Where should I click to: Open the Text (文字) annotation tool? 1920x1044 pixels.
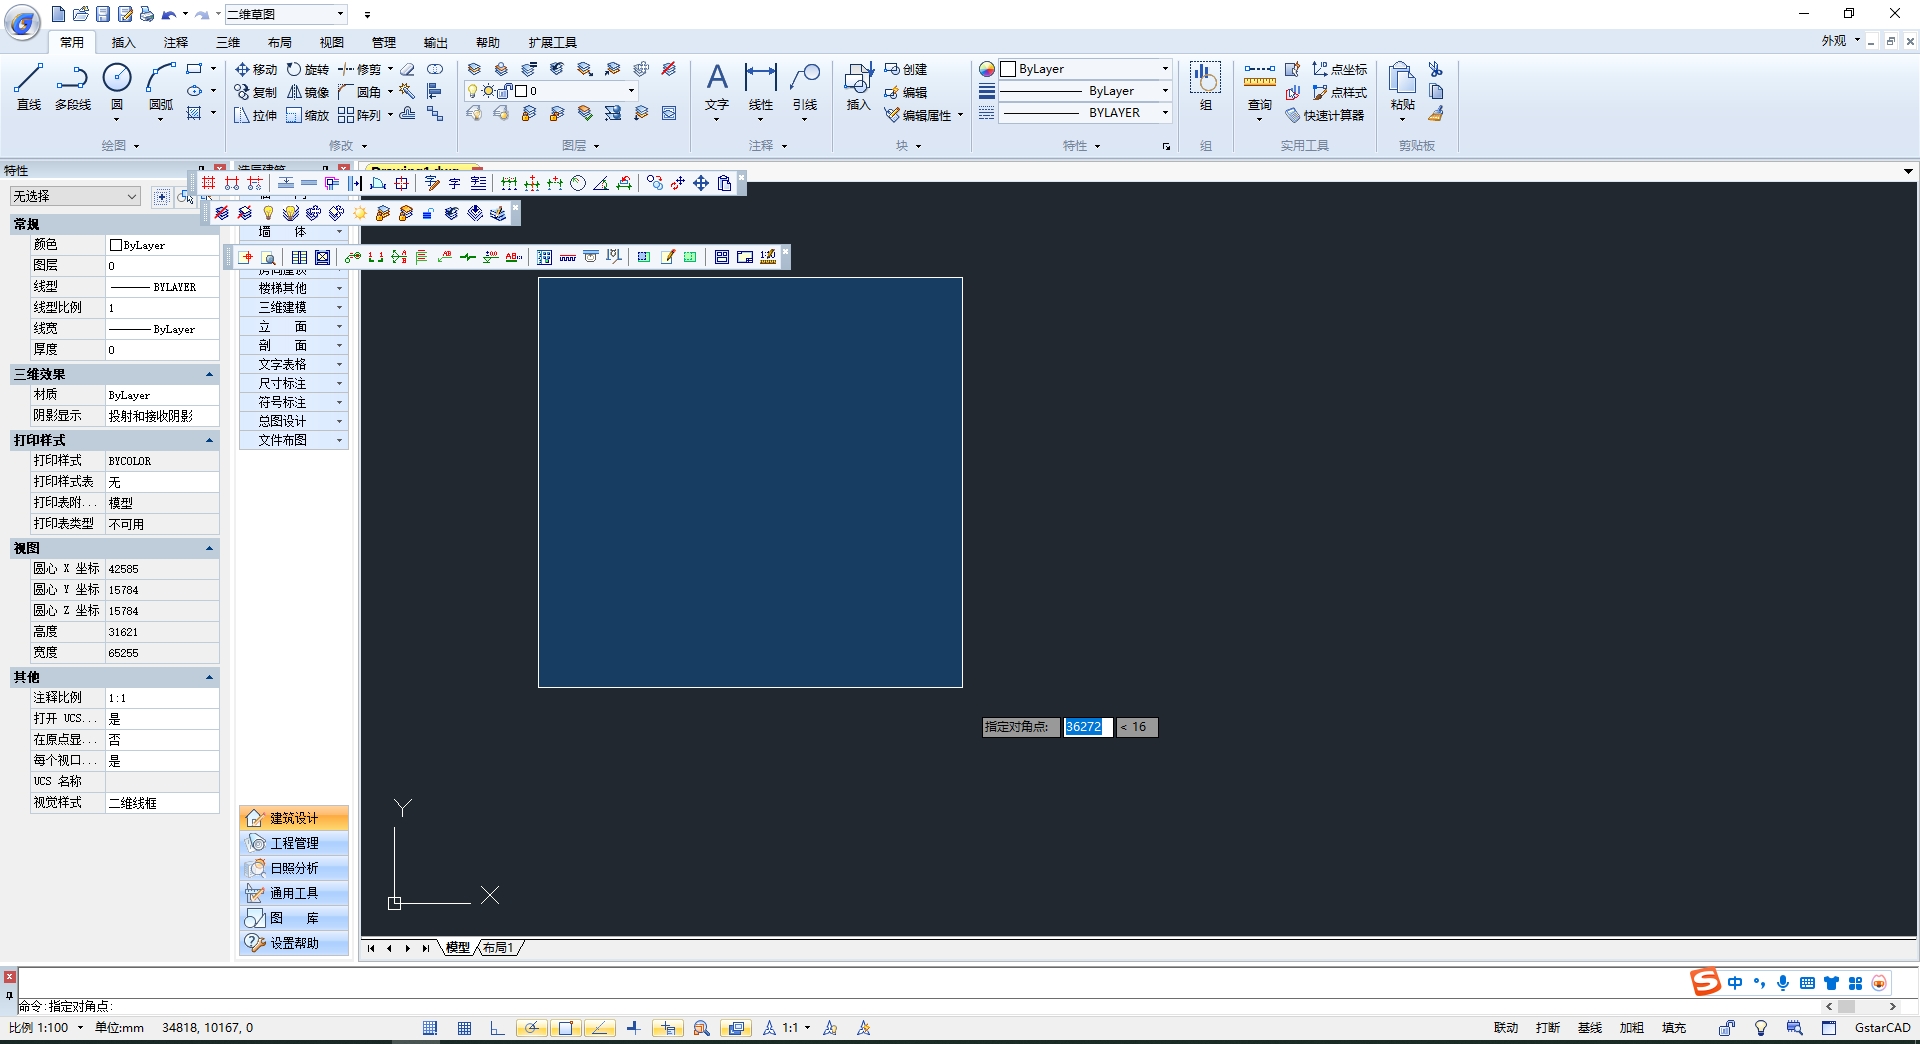717,86
